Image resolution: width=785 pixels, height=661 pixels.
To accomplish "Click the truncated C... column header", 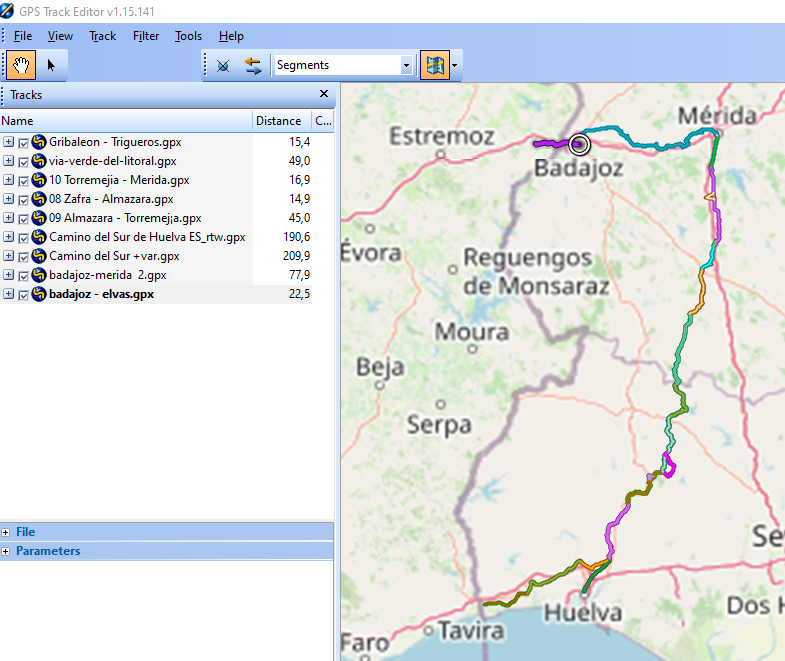I will coord(323,121).
